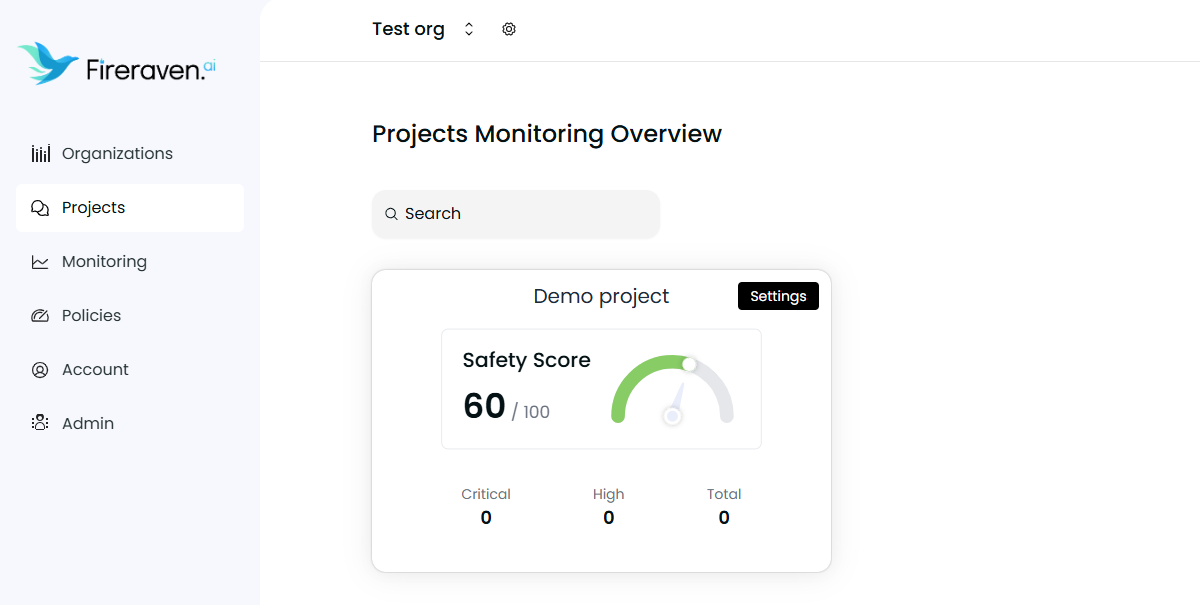
Task: Switch to the Monitoring section
Action: (x=103, y=261)
